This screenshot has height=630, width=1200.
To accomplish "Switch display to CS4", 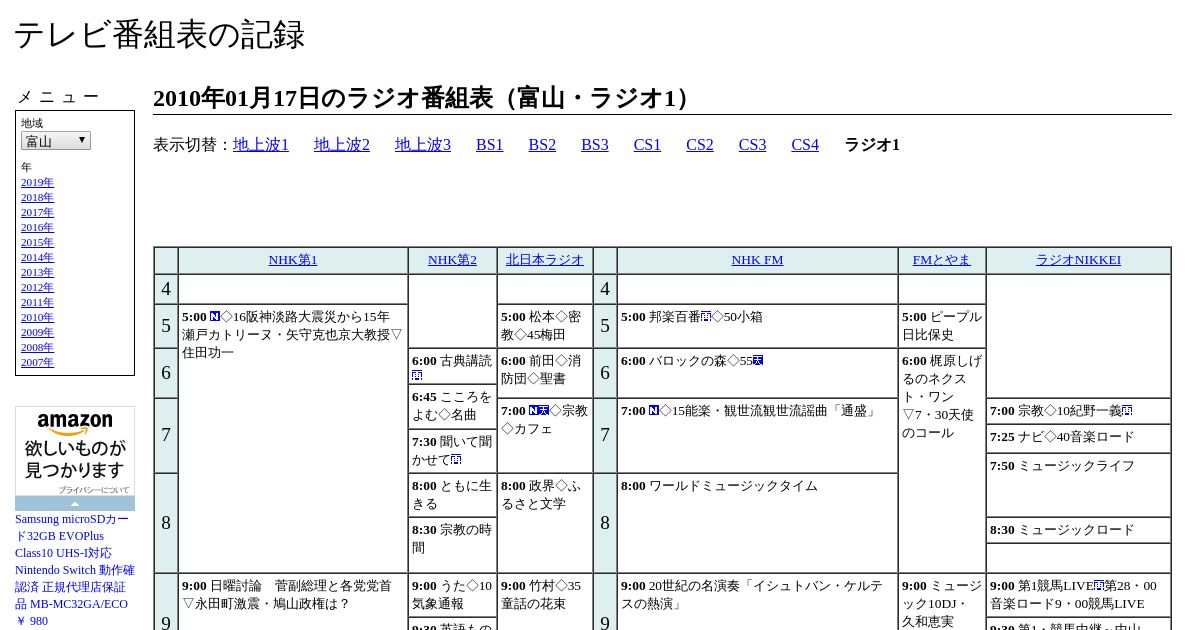I will pos(805,145).
